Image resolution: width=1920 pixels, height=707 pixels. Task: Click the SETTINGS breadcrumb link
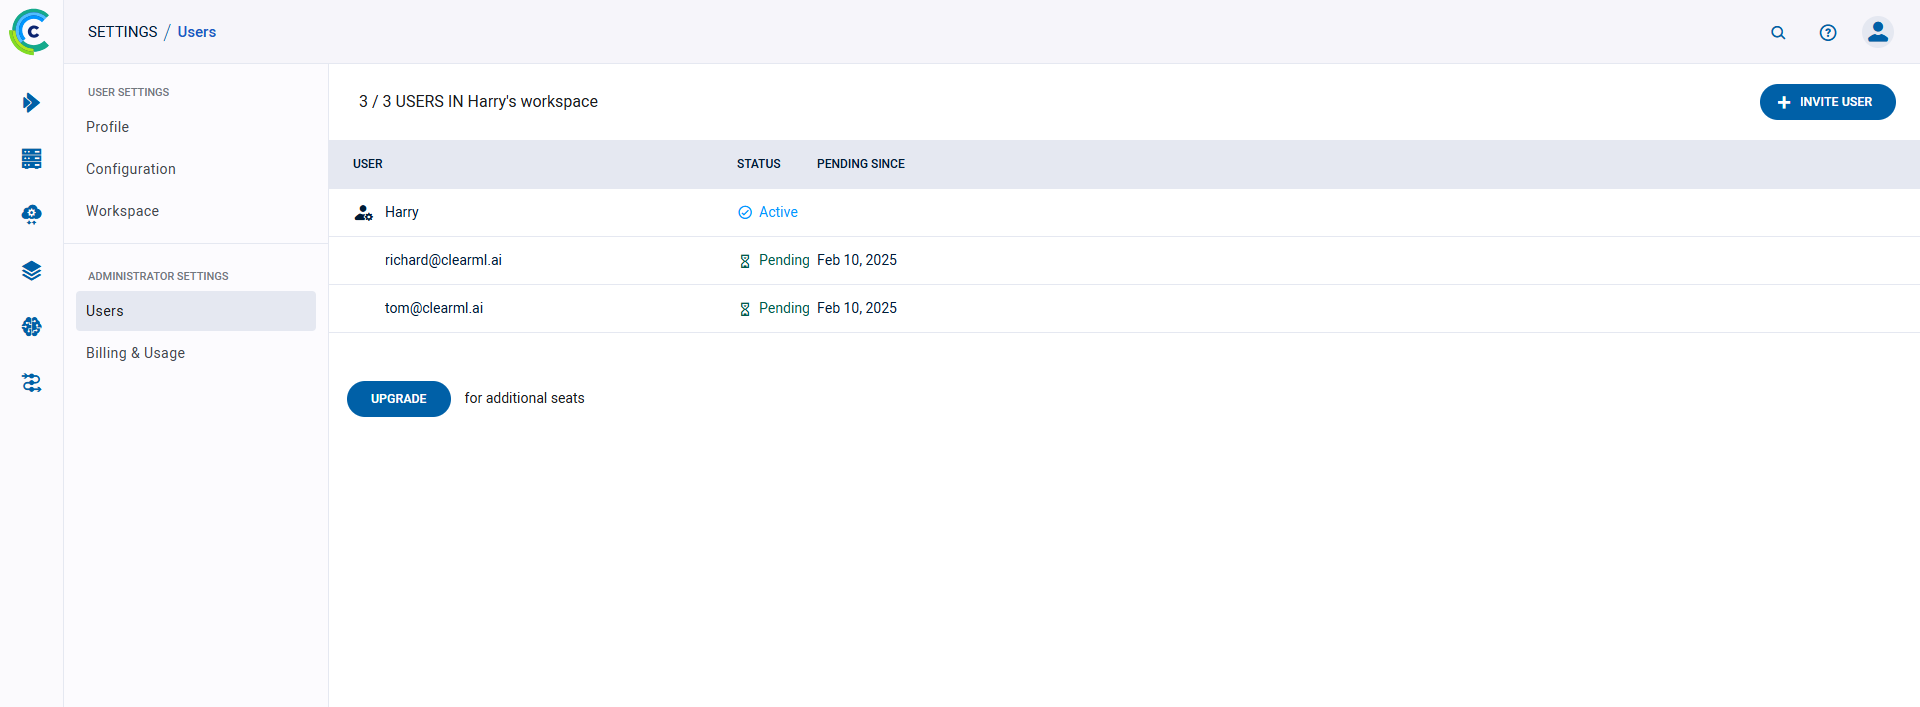pos(122,32)
